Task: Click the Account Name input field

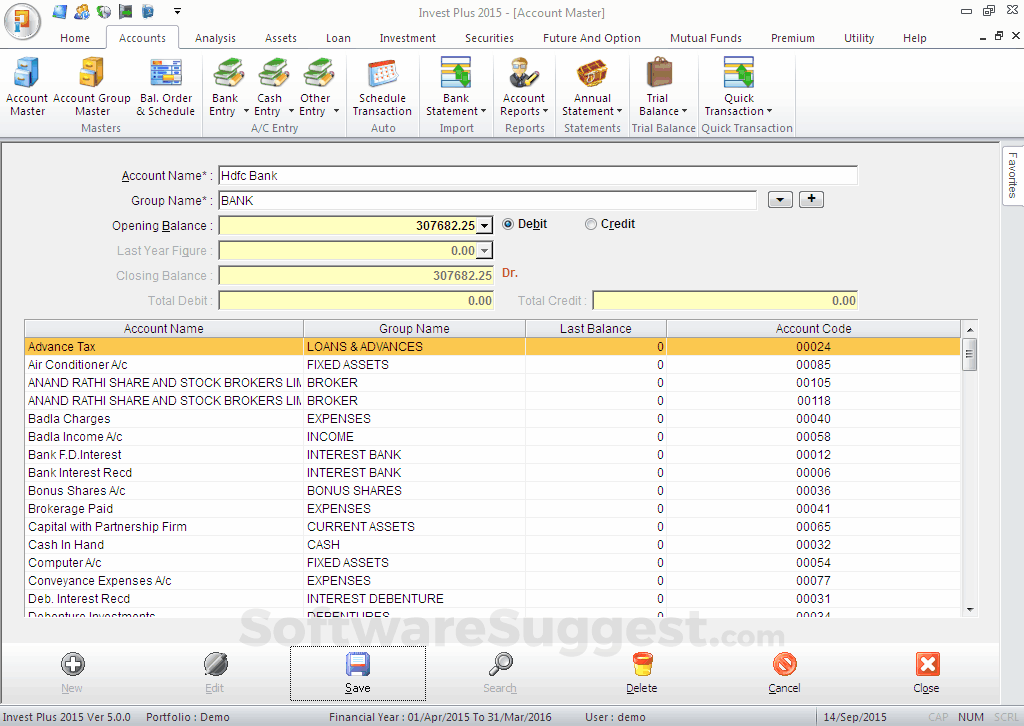Action: 537,176
